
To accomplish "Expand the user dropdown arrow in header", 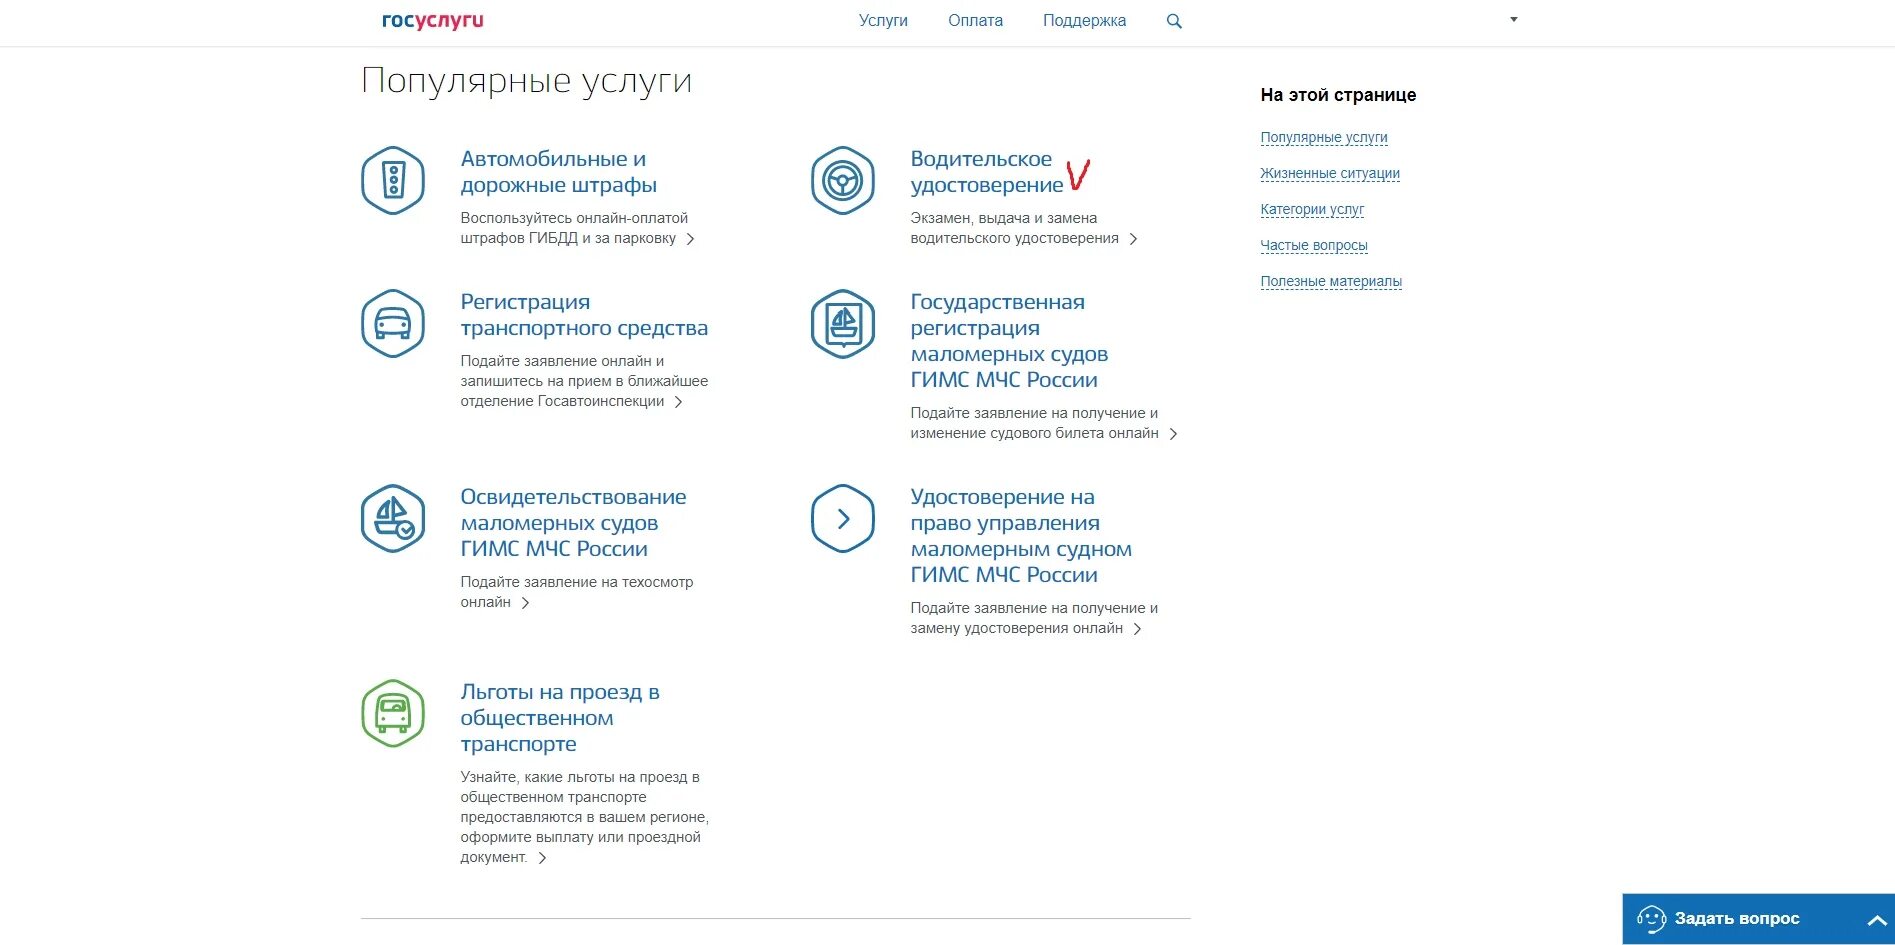I will [1514, 20].
